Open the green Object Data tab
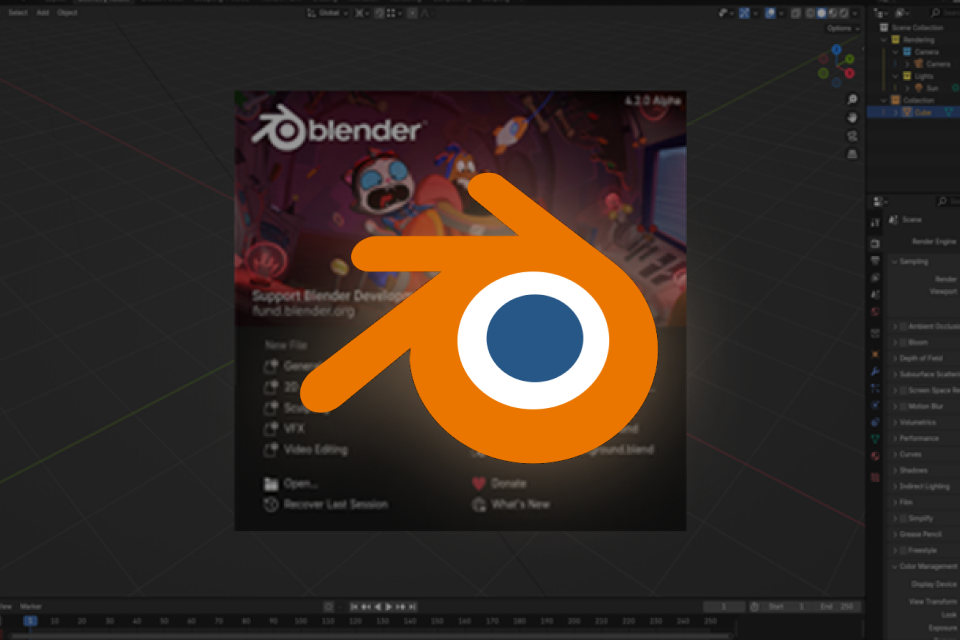Screen dimensions: 960x640 coord(876,439)
